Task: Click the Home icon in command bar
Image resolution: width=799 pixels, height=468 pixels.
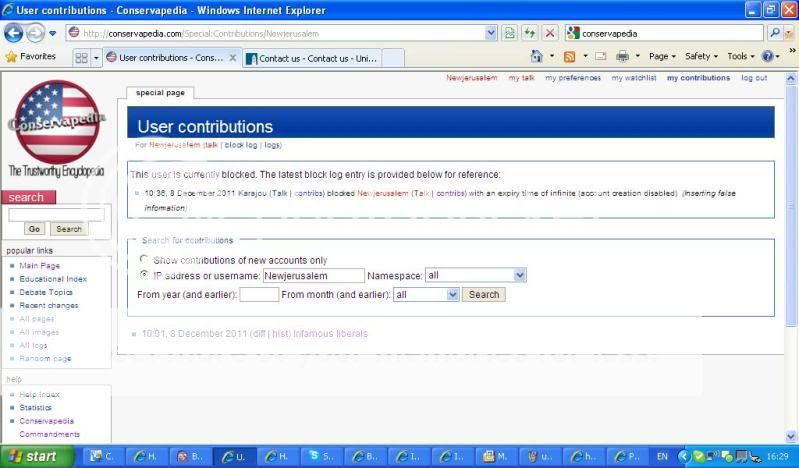Action: pos(537,56)
